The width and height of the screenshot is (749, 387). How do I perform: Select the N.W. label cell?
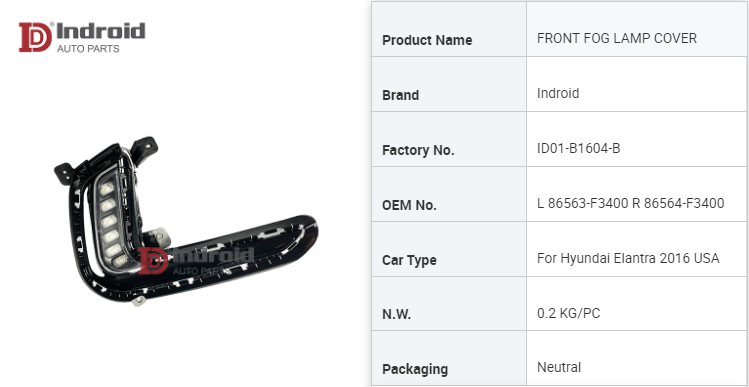pyautogui.click(x=449, y=303)
